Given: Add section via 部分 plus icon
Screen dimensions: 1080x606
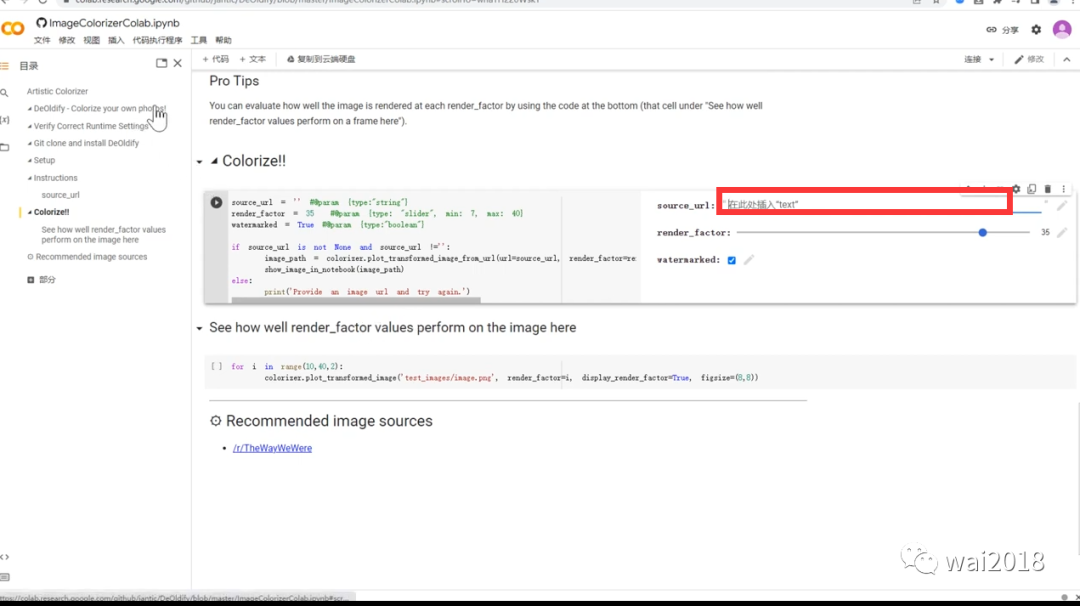Looking at the screenshot, I should (x=30, y=280).
